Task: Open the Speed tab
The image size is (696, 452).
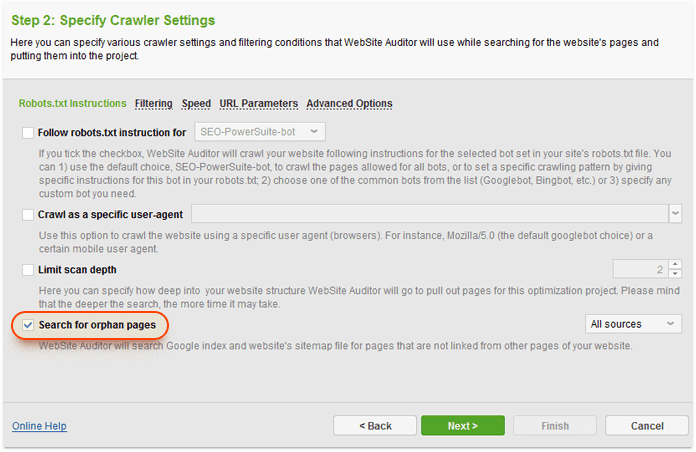Action: coord(196,104)
